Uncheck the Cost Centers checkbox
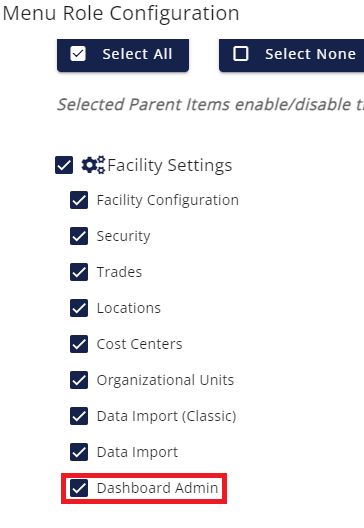 79,344
